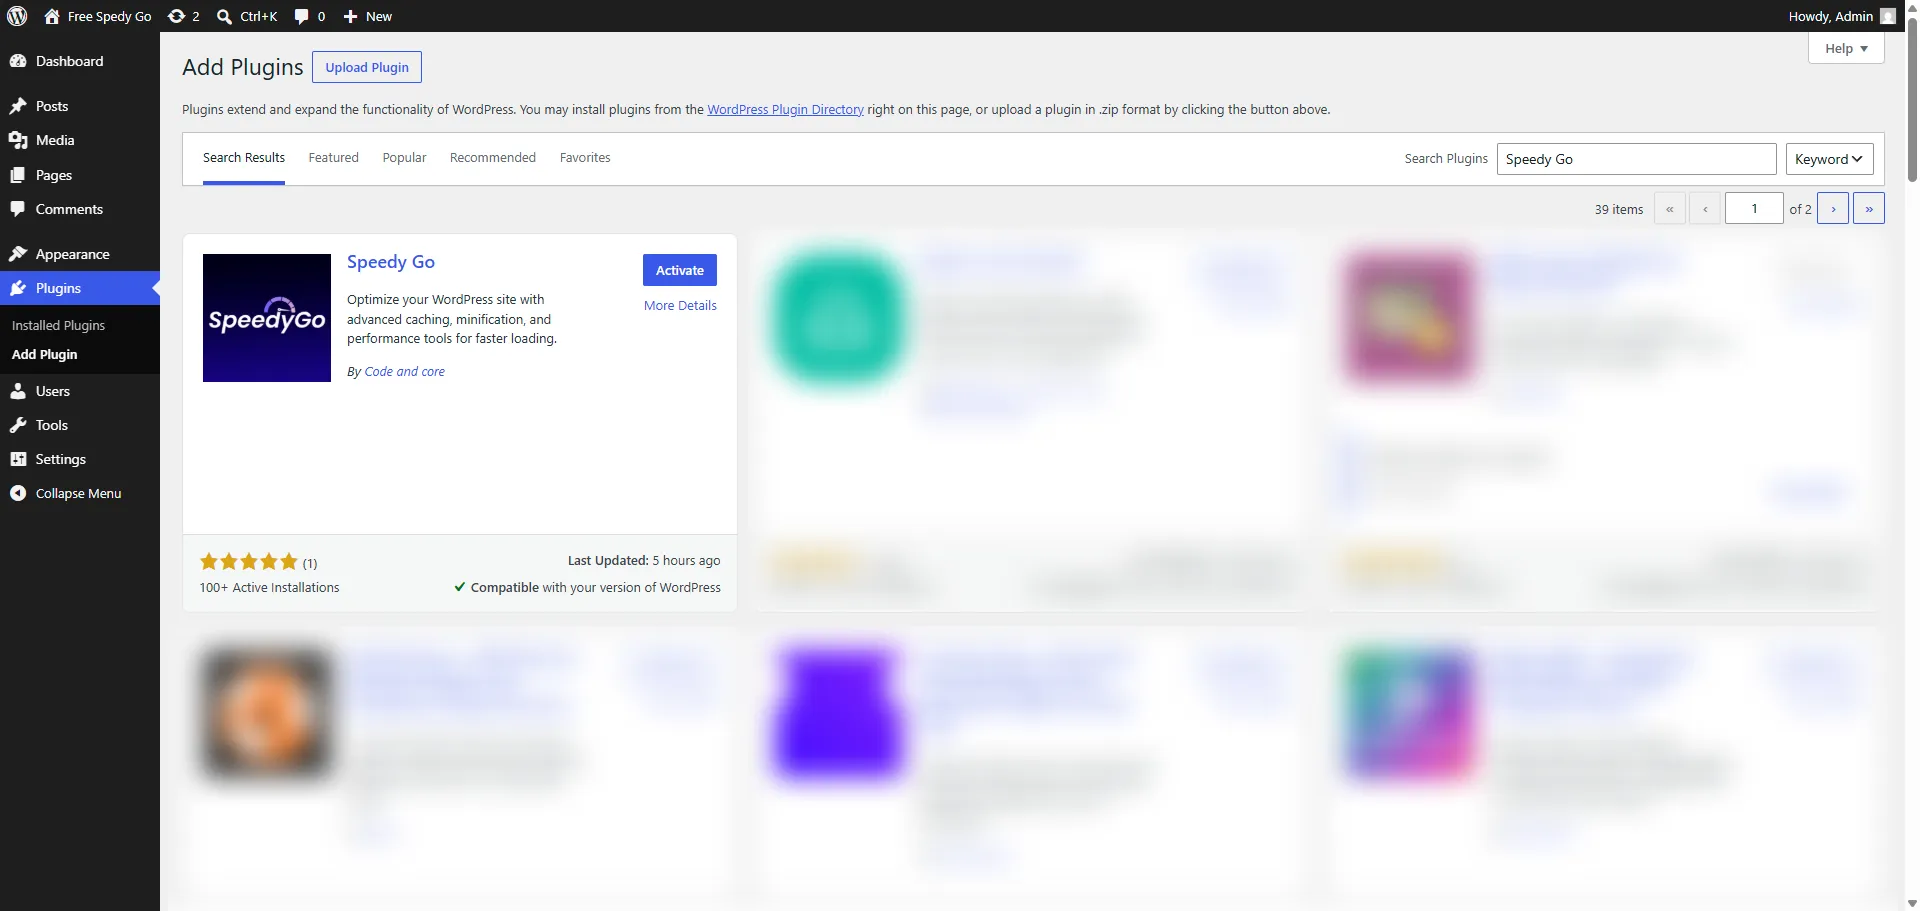Click Howdy, Admin account text

1830,16
